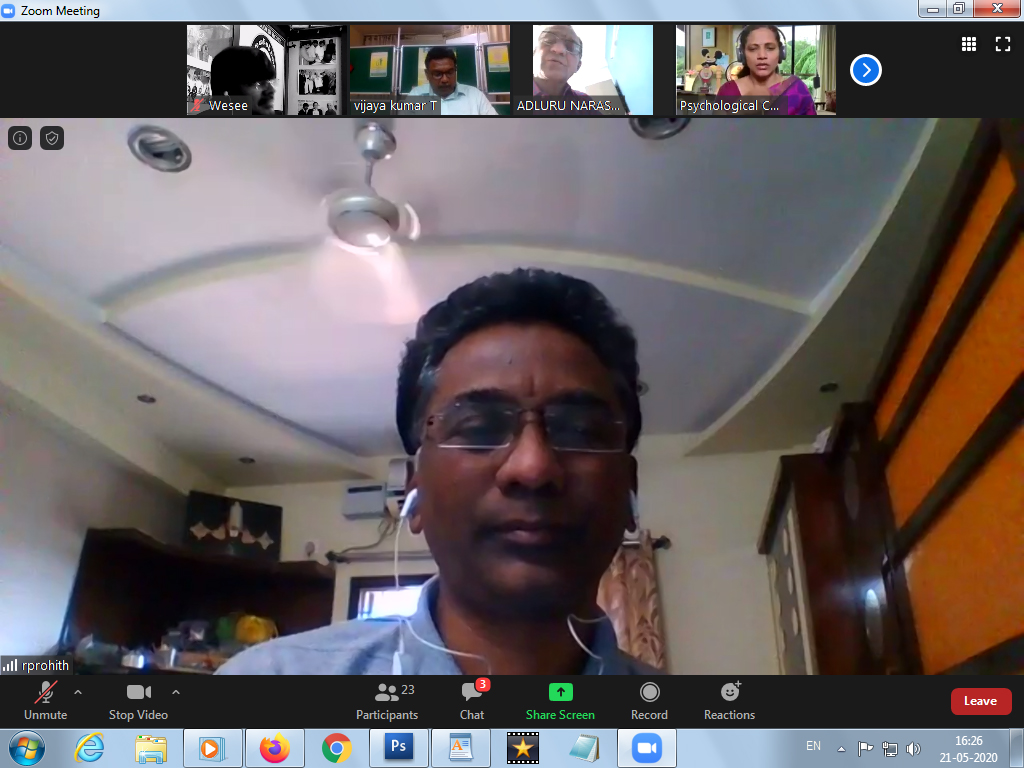Show next participants with blue arrow
The height and width of the screenshot is (768, 1024).
pos(866,70)
